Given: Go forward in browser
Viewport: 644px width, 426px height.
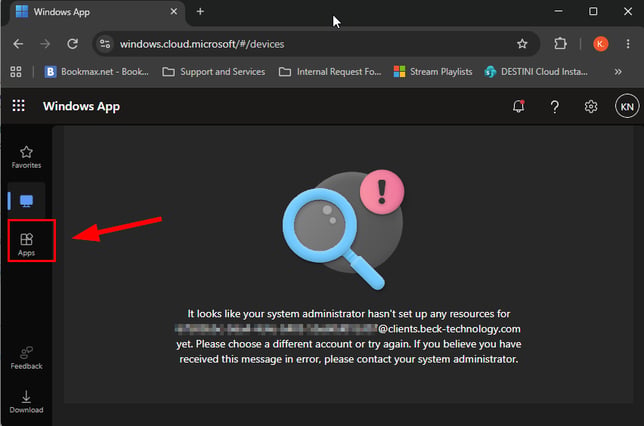Looking at the screenshot, I should pyautogui.click(x=45, y=44).
